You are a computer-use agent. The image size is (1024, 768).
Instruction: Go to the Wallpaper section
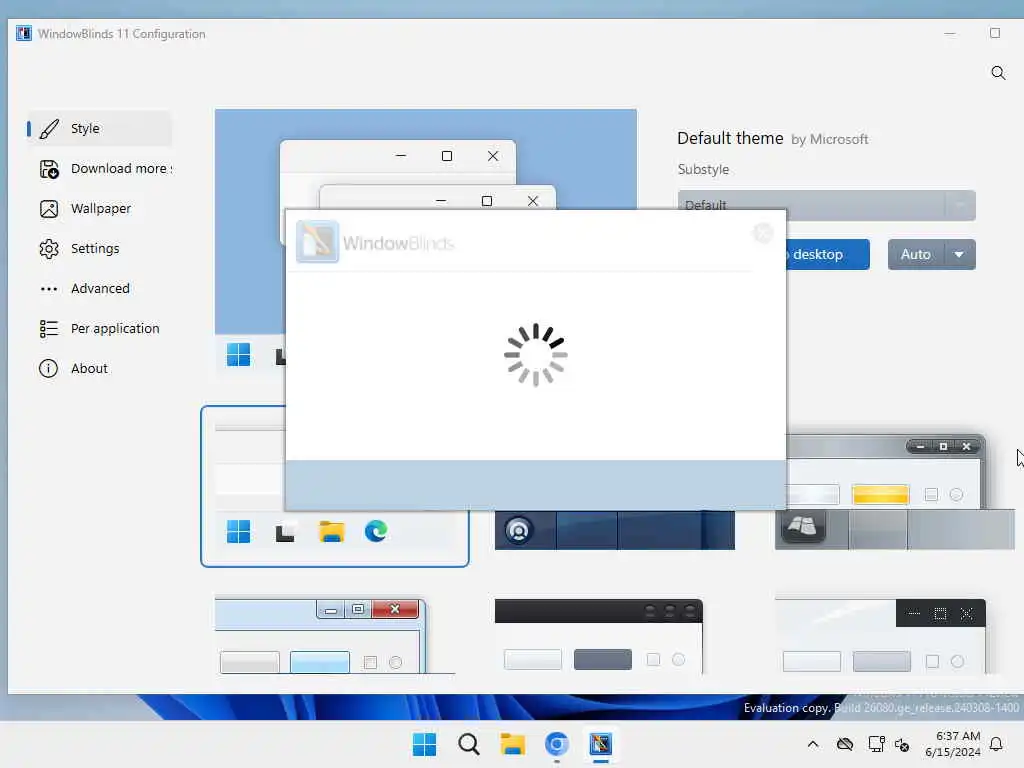(99, 208)
